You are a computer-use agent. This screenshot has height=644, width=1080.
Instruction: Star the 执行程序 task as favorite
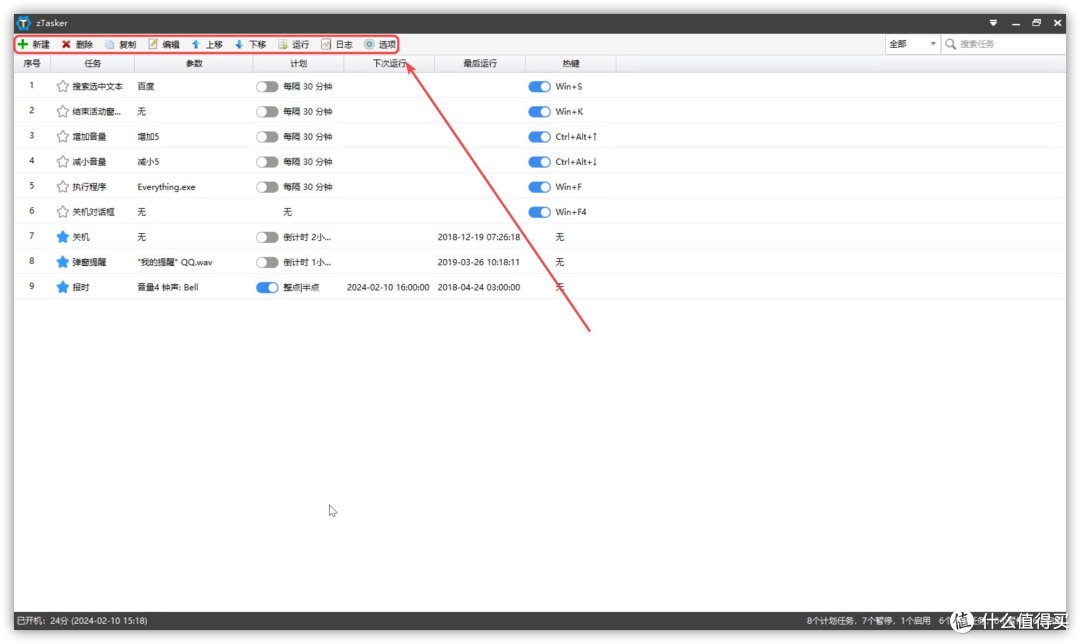[63, 187]
